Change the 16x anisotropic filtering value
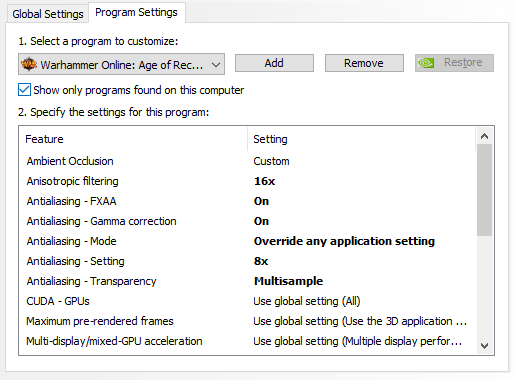 pos(264,181)
